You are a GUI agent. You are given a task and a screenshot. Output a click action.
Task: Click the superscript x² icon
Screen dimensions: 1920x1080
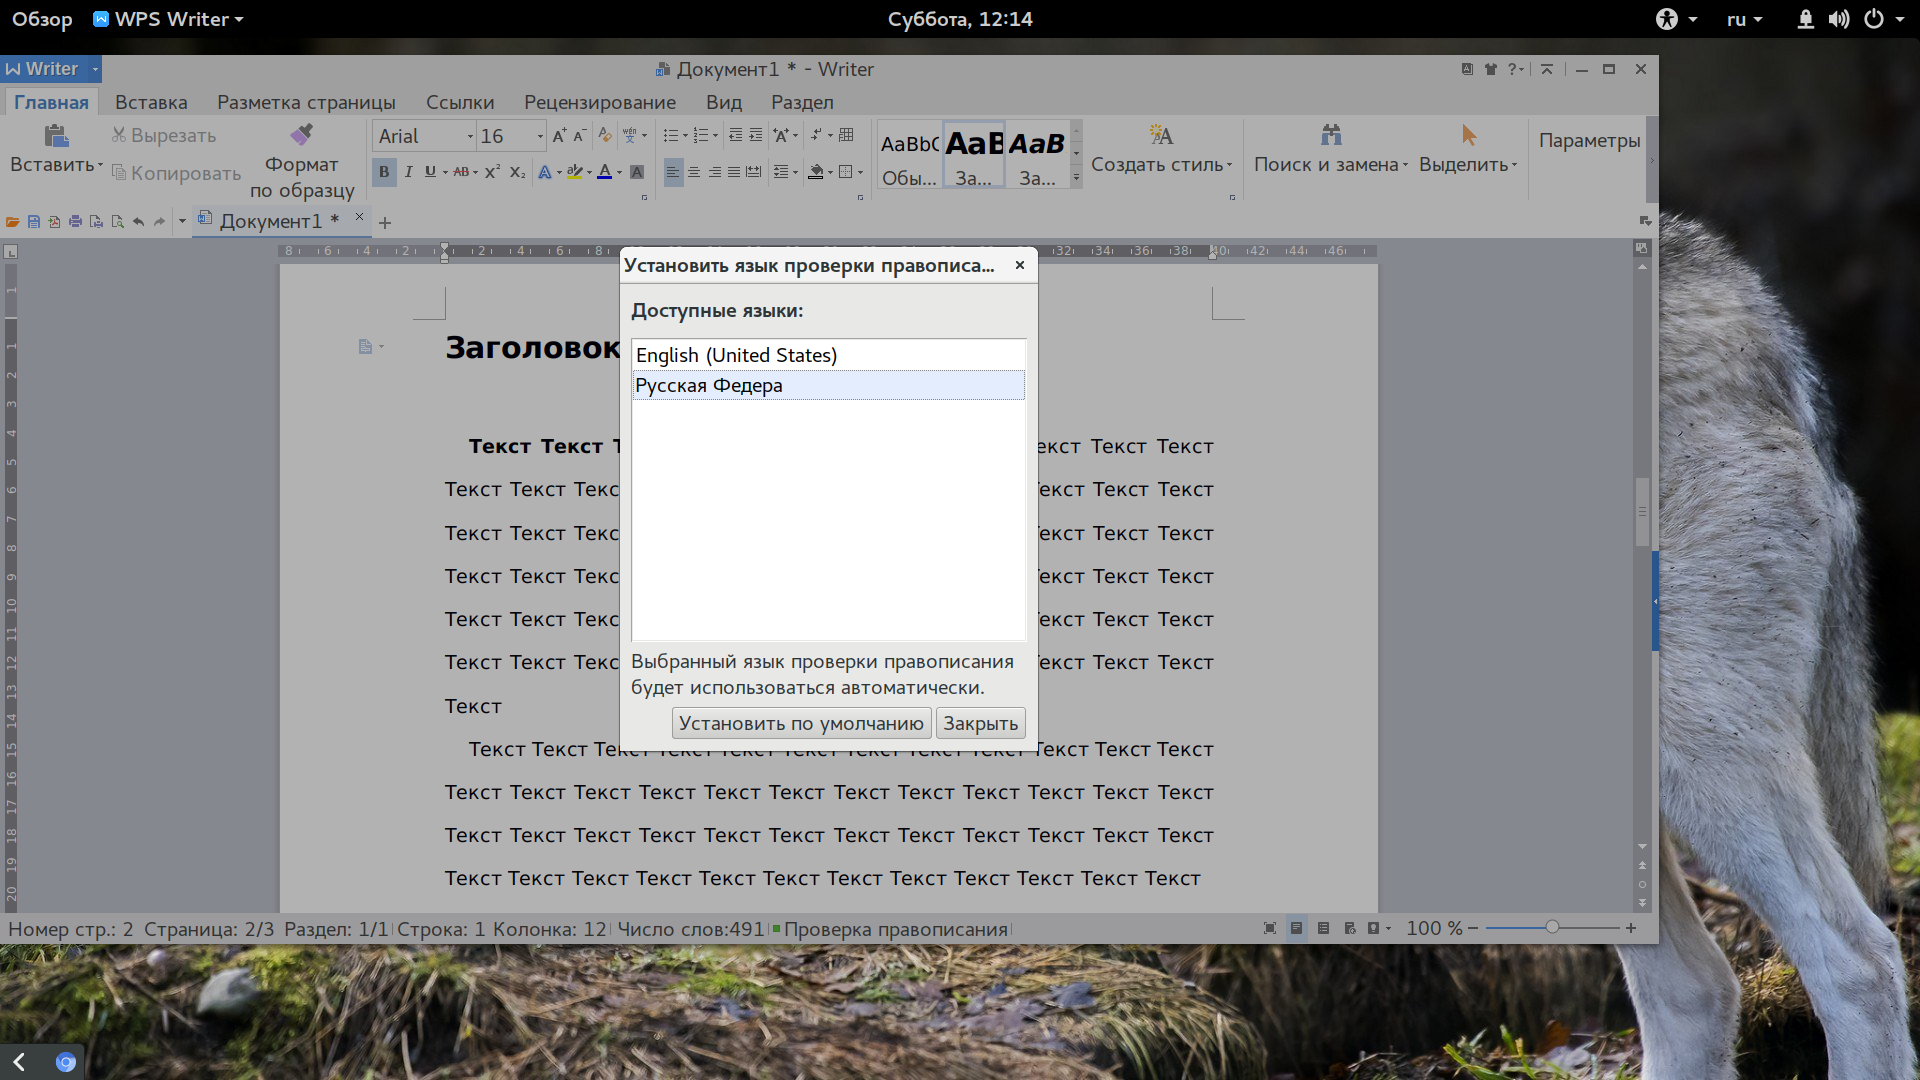click(x=492, y=172)
